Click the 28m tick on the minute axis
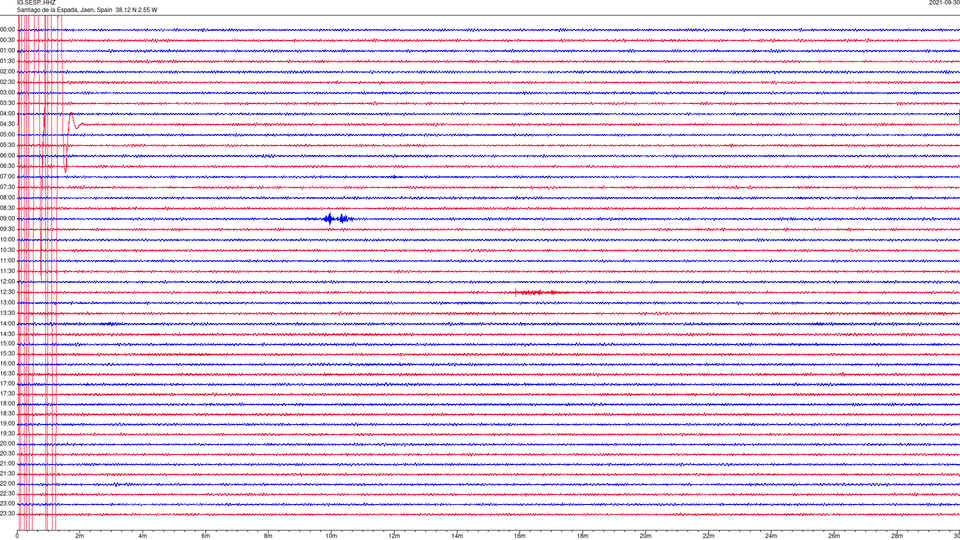 pyautogui.click(x=897, y=536)
